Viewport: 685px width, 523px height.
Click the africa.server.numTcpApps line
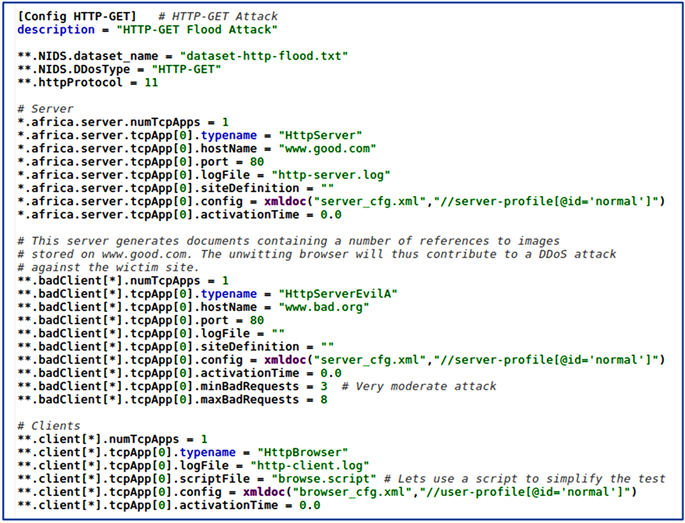click(x=123, y=122)
